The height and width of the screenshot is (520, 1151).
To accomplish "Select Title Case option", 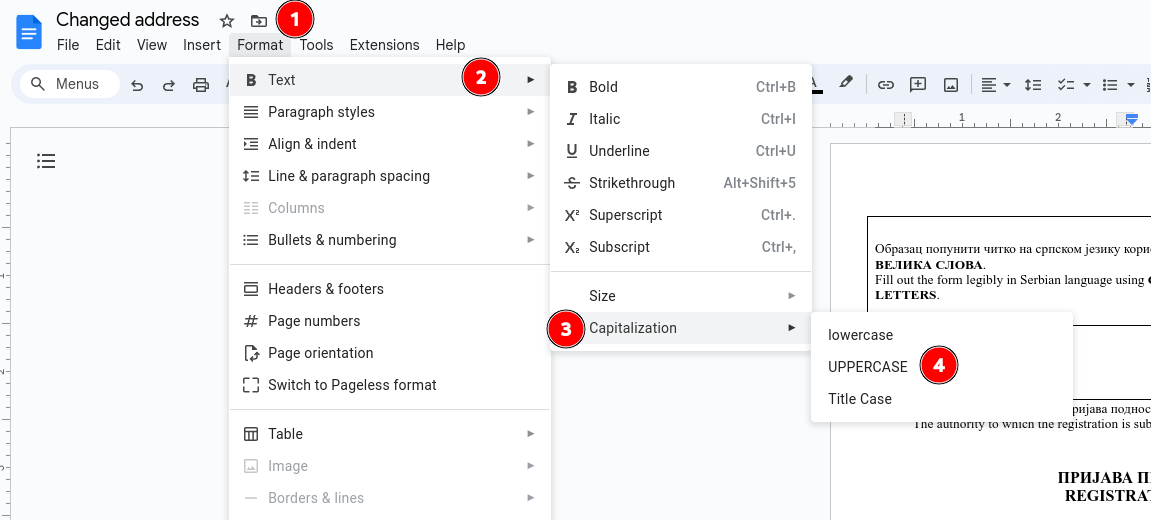I will point(859,399).
